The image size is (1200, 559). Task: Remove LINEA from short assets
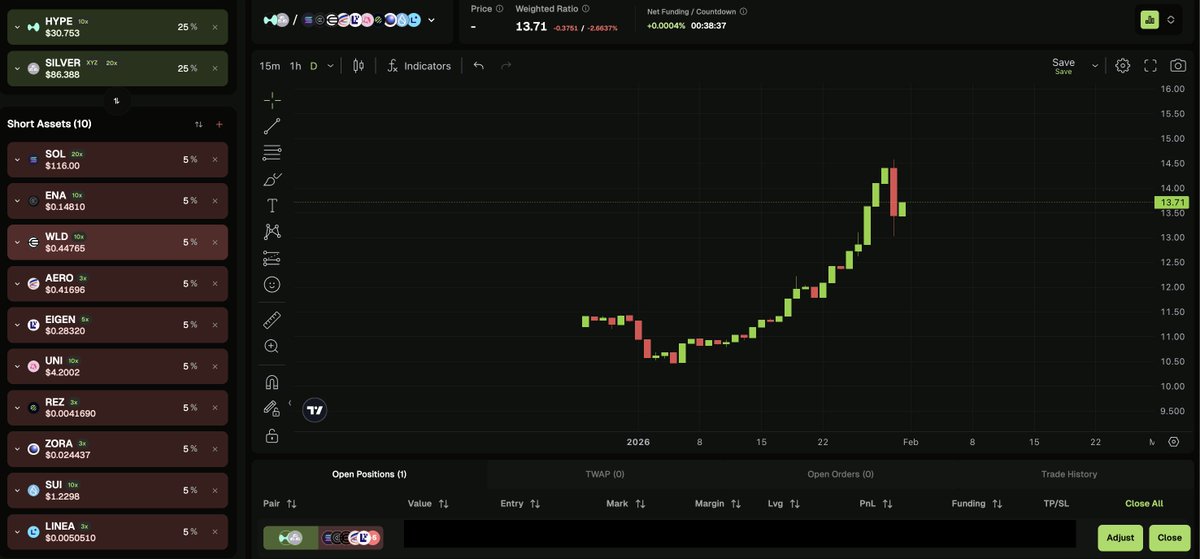point(215,531)
